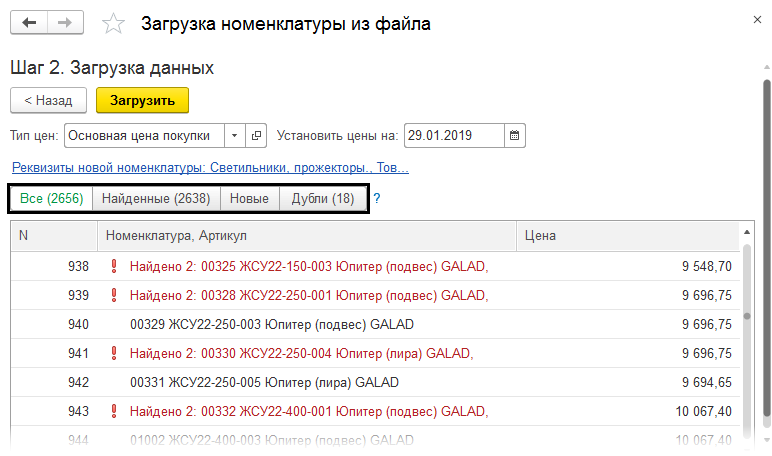Click red warning icon on row 938
Image resolution: width=772 pixels, height=456 pixels.
point(113,267)
